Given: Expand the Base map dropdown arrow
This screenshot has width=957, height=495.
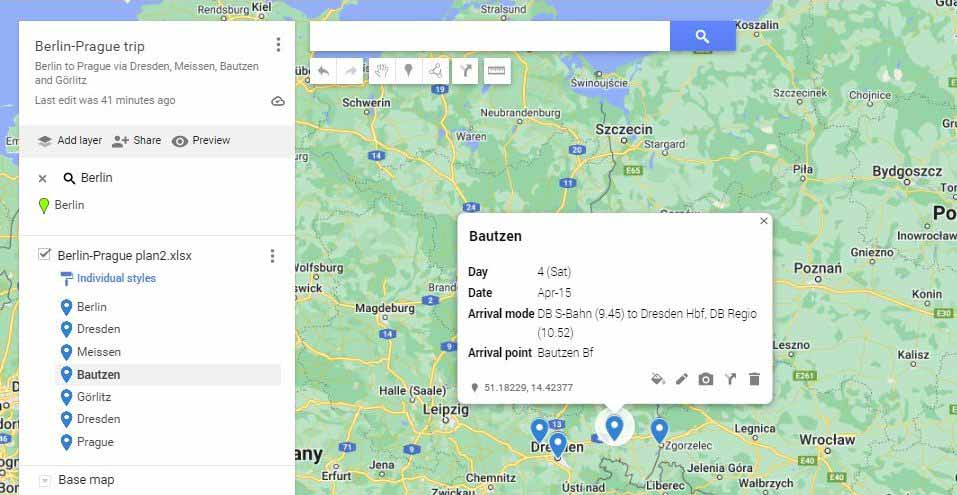Looking at the screenshot, I should point(44,481).
